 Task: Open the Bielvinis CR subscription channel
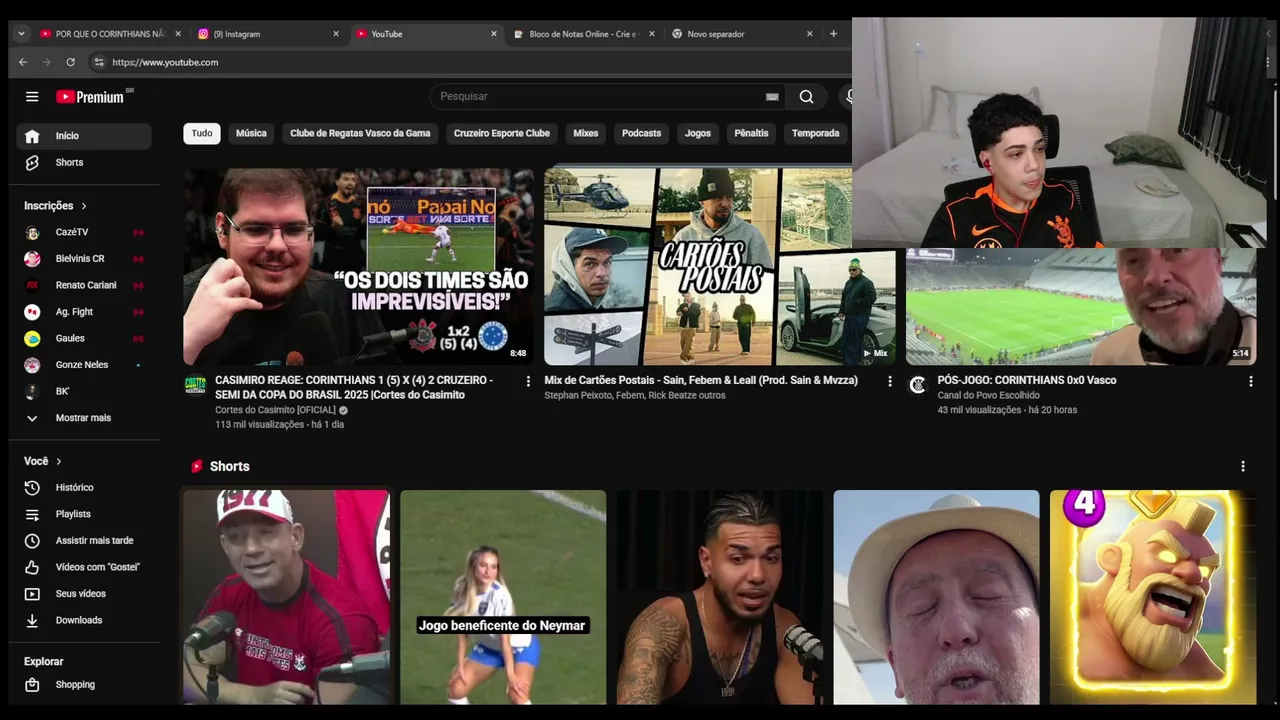[84, 259]
